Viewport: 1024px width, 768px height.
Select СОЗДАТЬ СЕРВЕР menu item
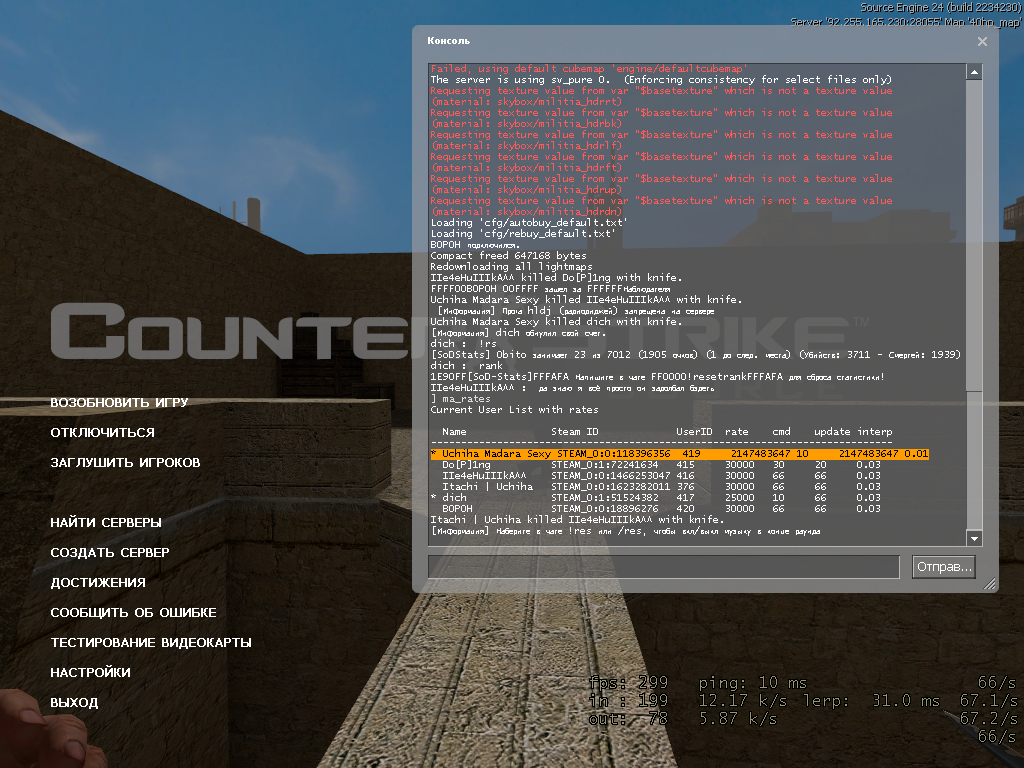110,552
